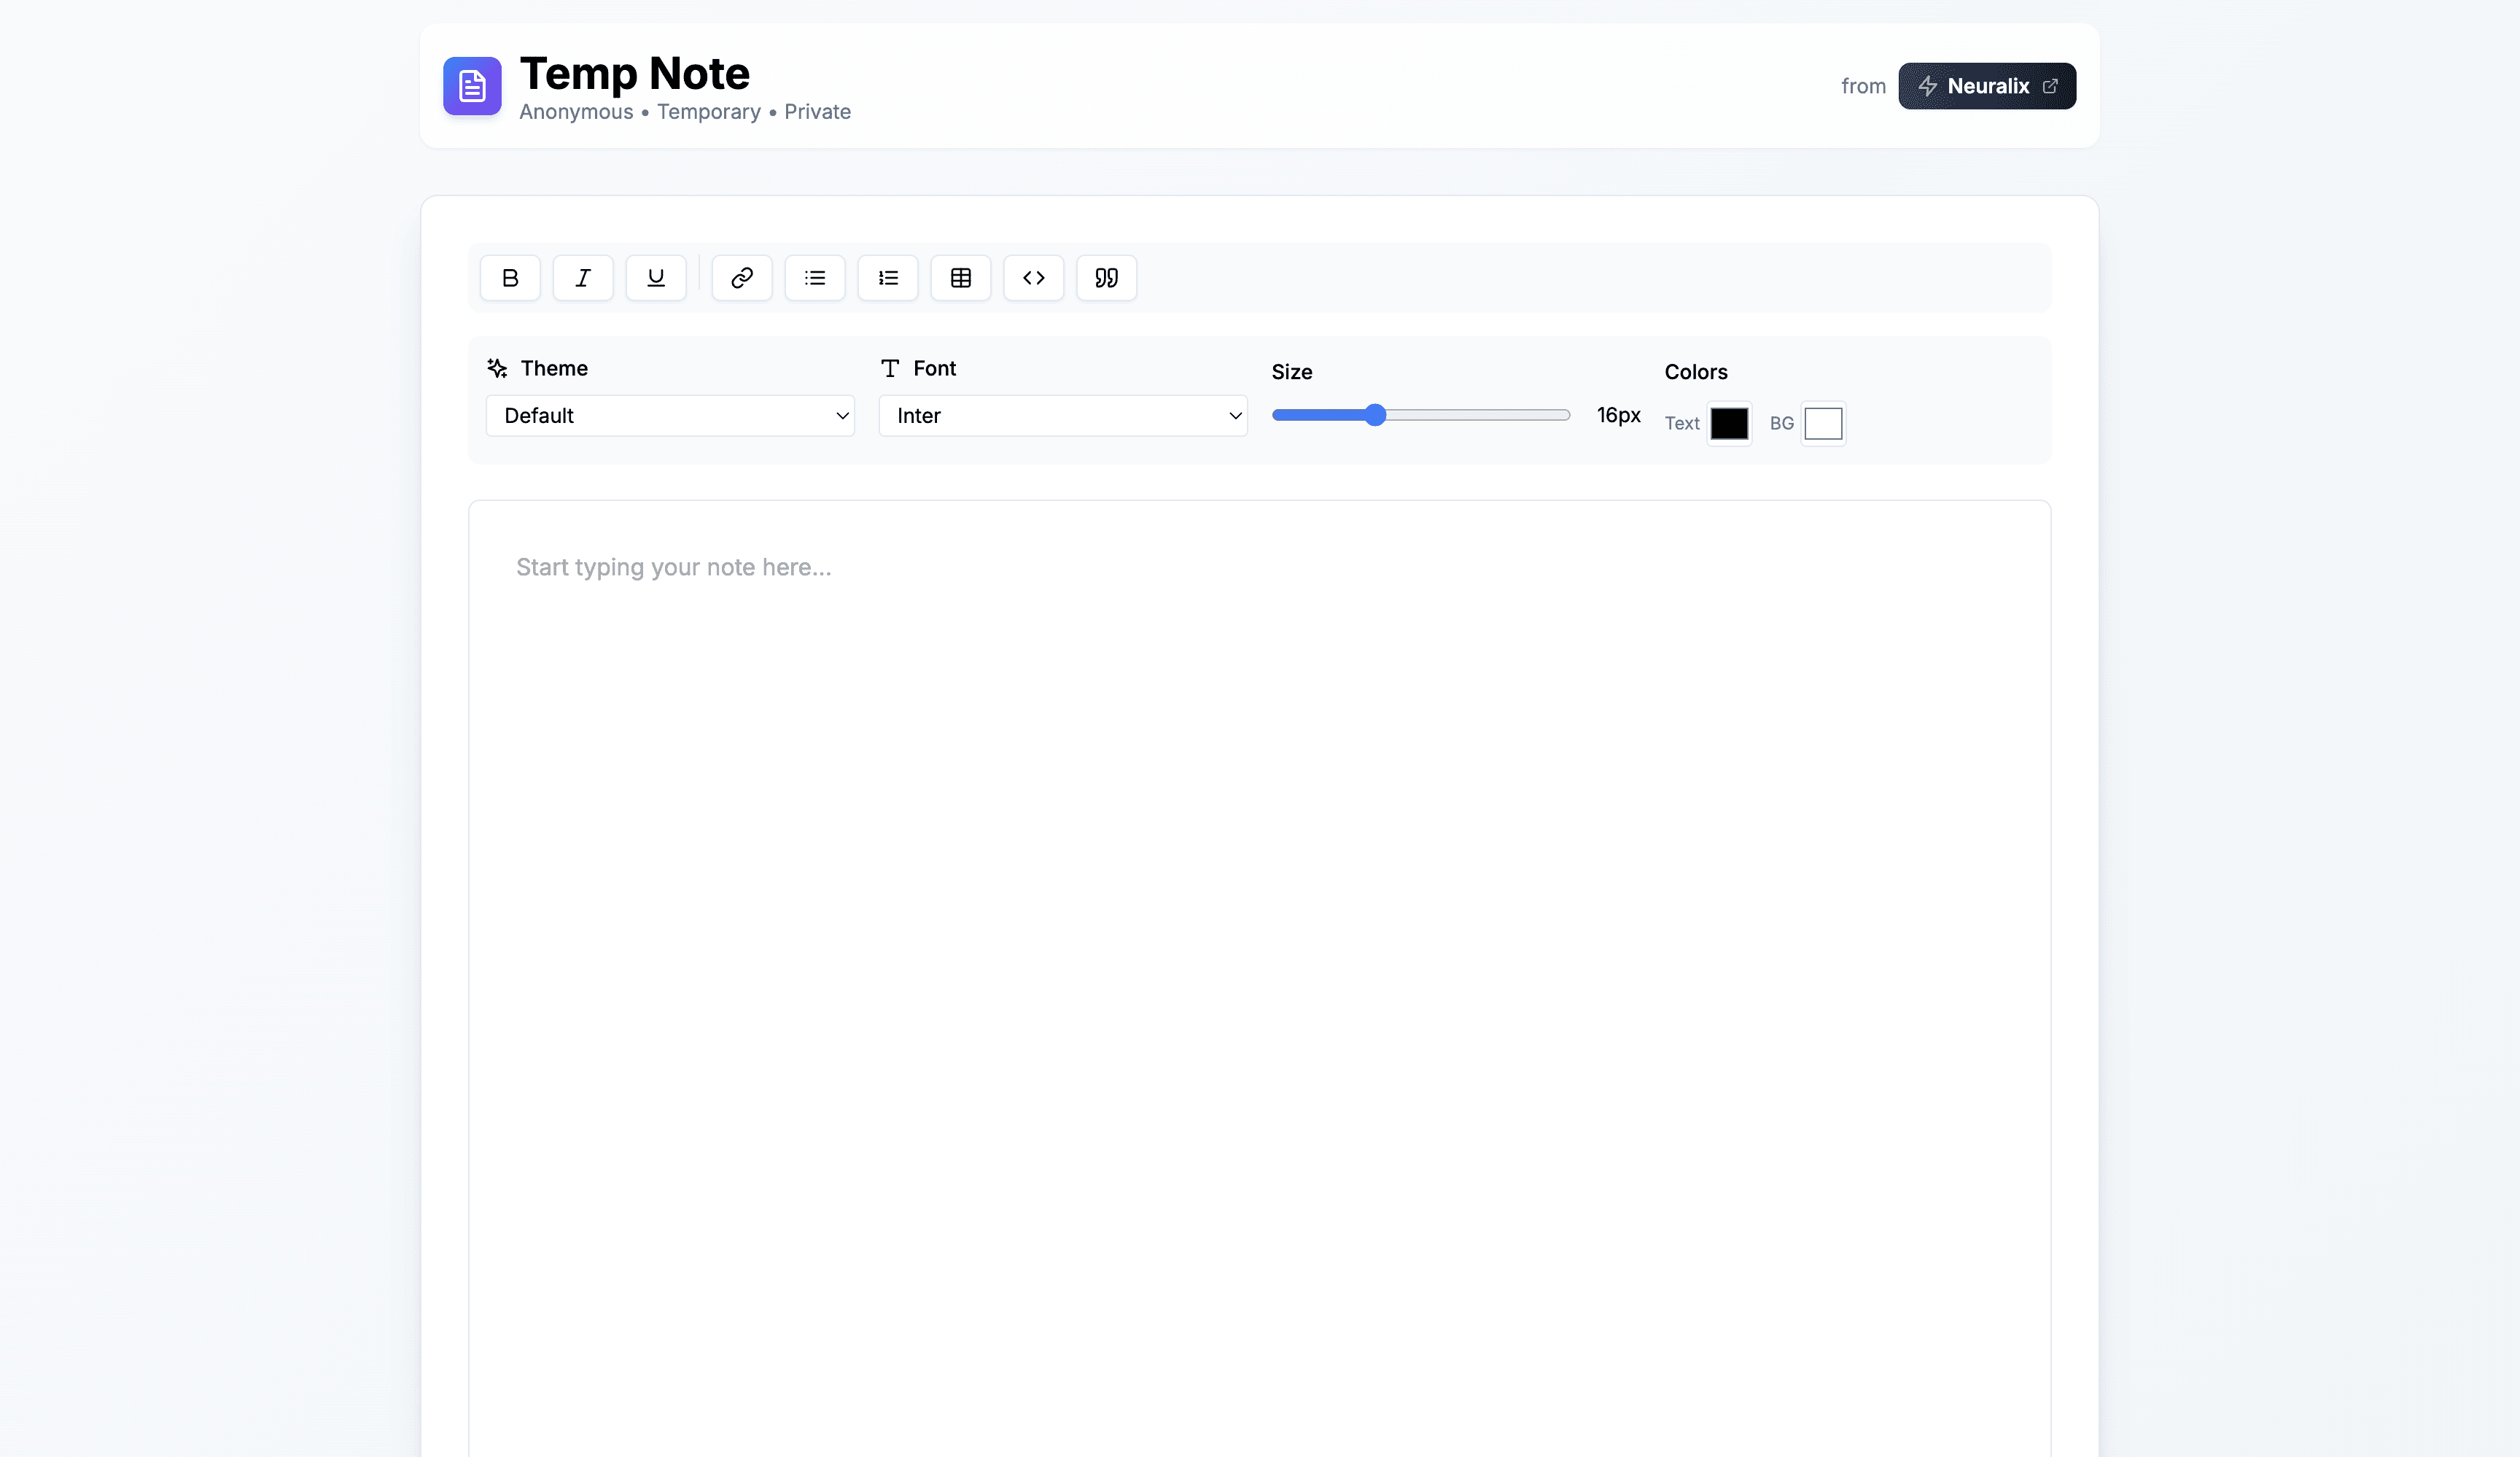The height and width of the screenshot is (1457, 2520).
Task: Insert a bulleted list
Action: pos(815,278)
